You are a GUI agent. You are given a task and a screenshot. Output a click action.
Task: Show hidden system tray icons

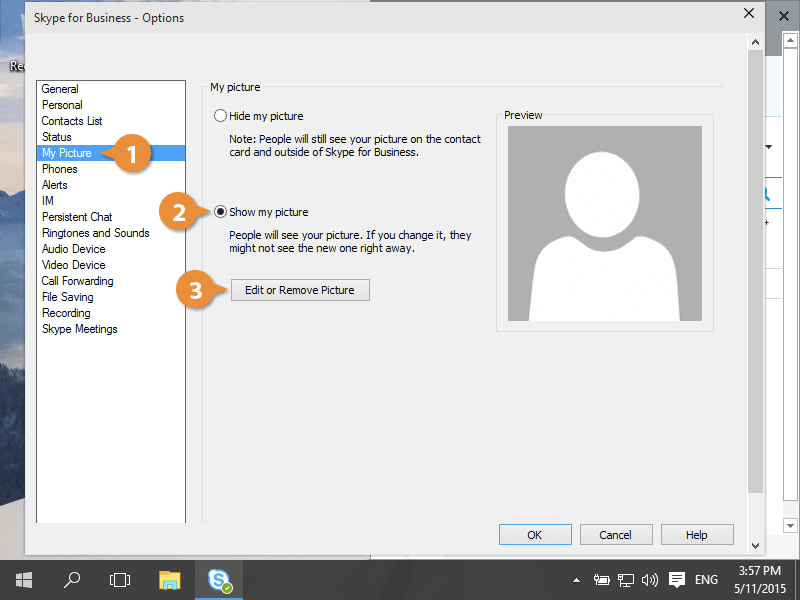coord(576,579)
